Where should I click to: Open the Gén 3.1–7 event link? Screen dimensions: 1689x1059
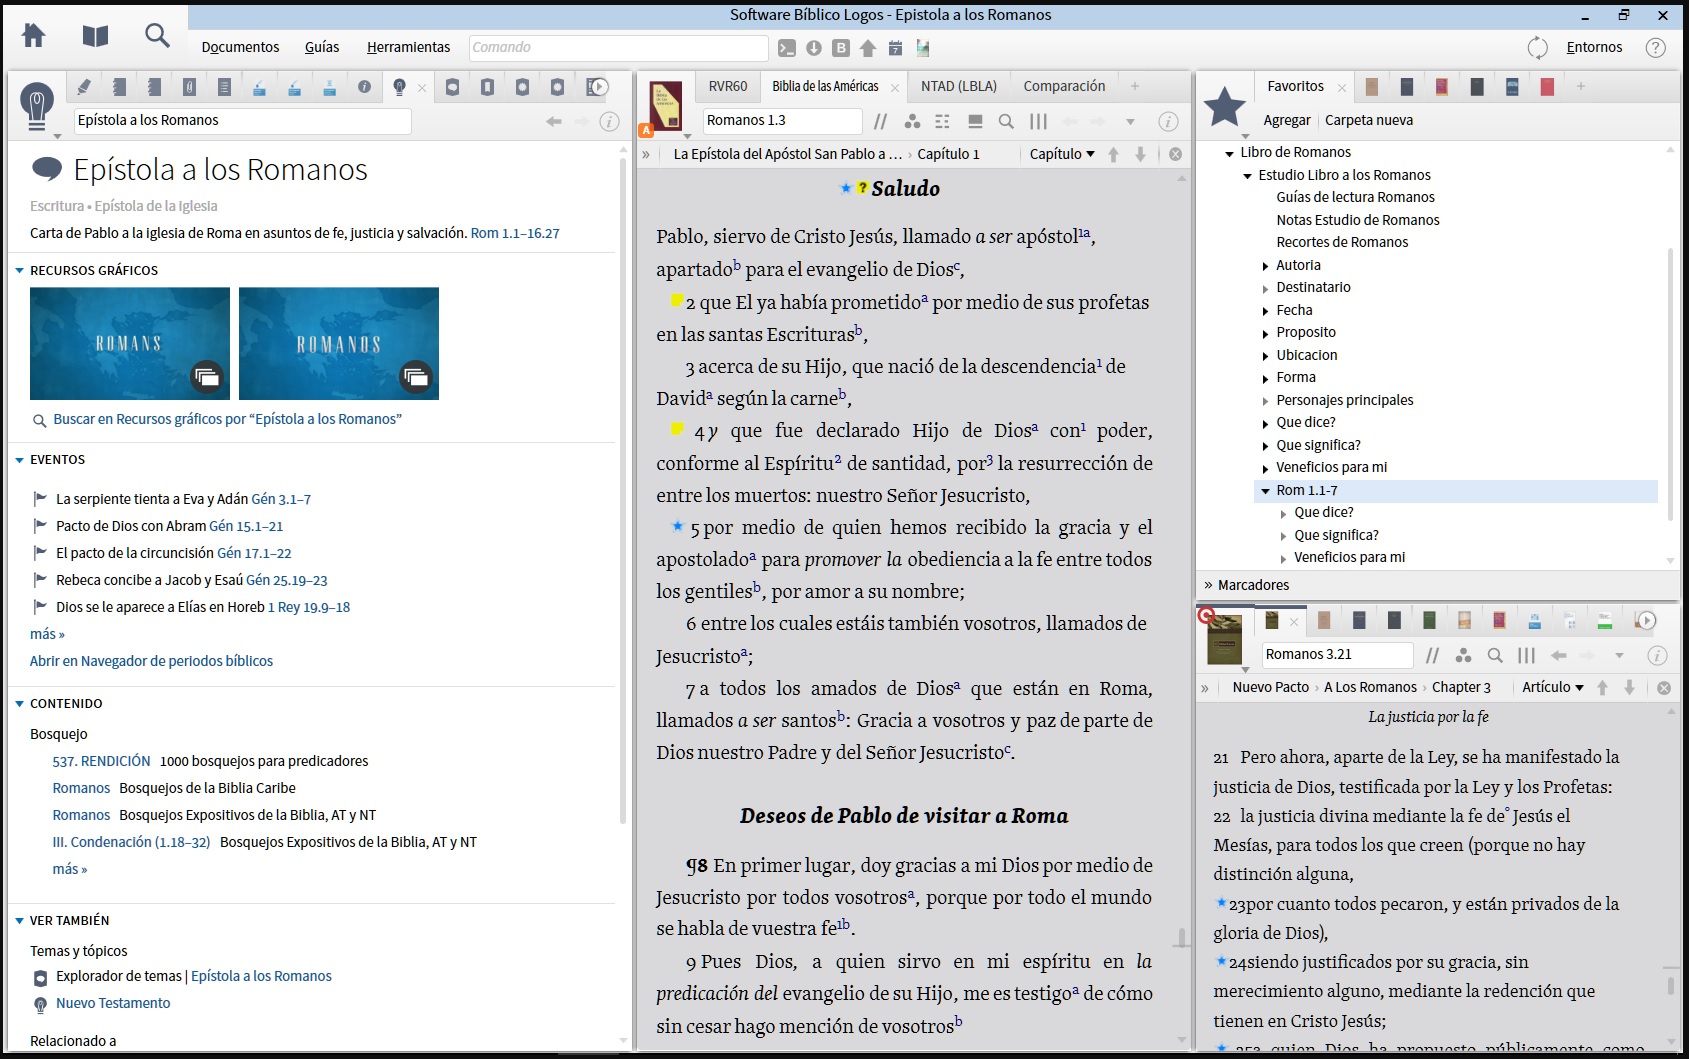click(x=281, y=499)
